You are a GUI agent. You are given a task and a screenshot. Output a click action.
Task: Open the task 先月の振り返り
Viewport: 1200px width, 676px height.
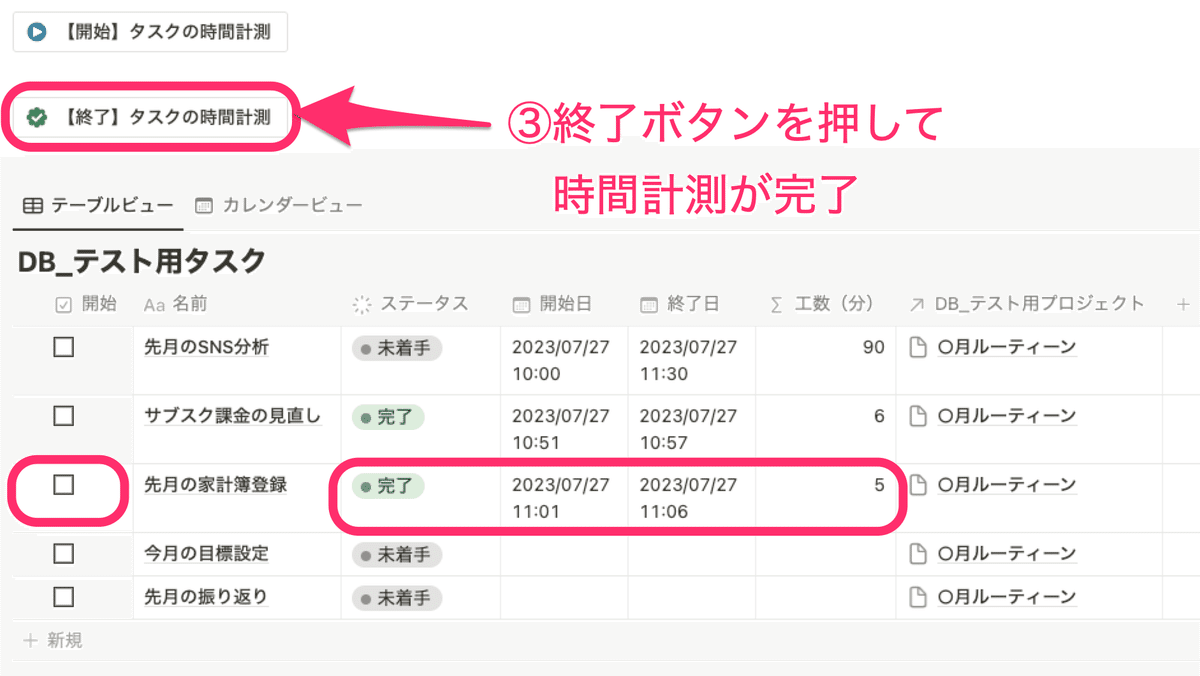click(x=207, y=597)
